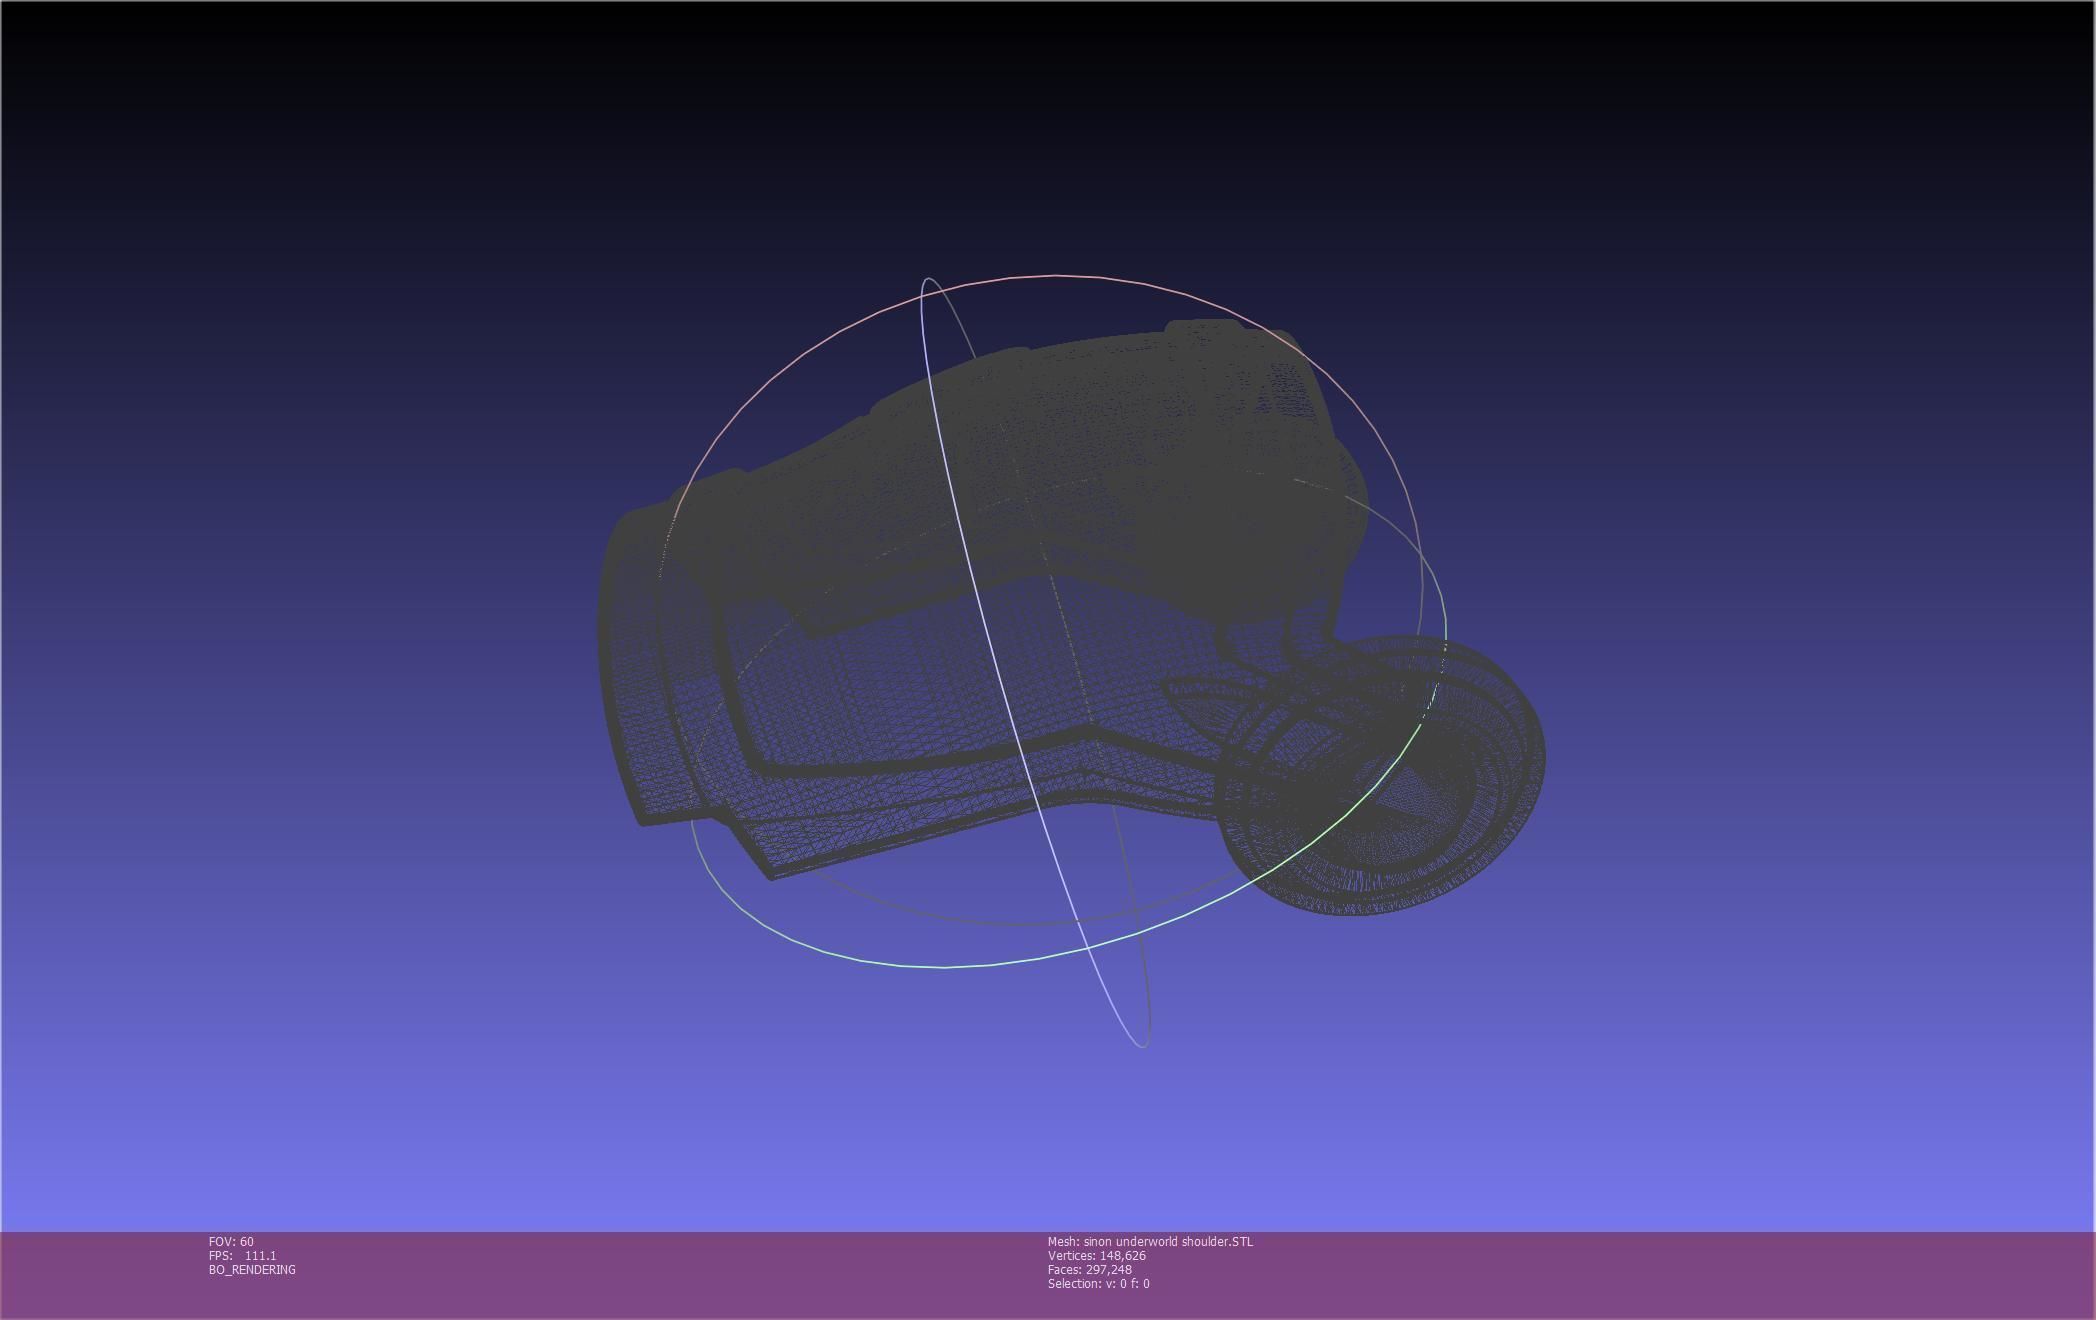Screen dimensions: 2096x1320
Task: Click the top tip of blue trackball ellipse
Action: (x=928, y=280)
